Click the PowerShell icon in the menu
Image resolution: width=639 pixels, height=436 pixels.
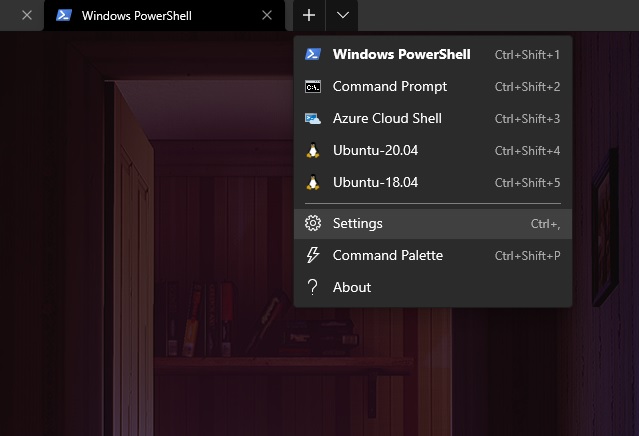coord(313,54)
